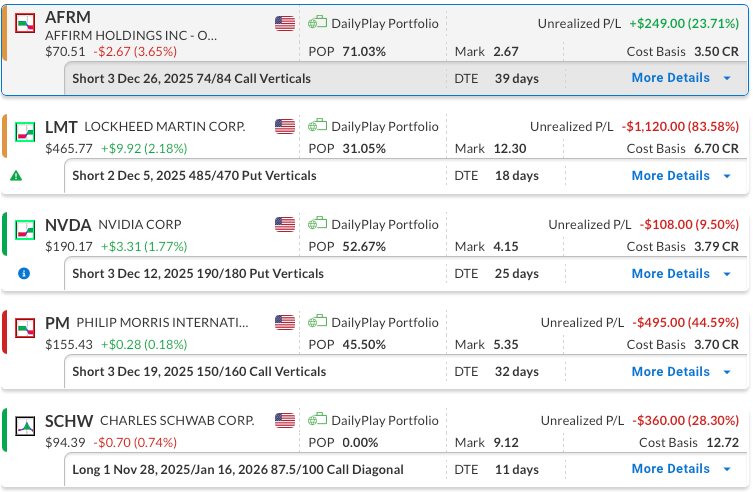The width and height of the screenshot is (753, 492).
Task: Click the US flag icon on AFRM row
Action: [x=285, y=23]
